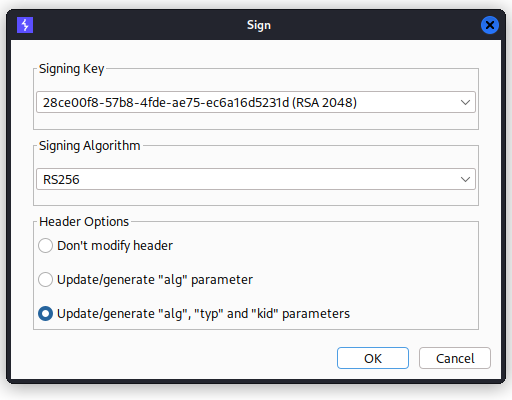Click the Signing Algorithm group label

(x=90, y=146)
